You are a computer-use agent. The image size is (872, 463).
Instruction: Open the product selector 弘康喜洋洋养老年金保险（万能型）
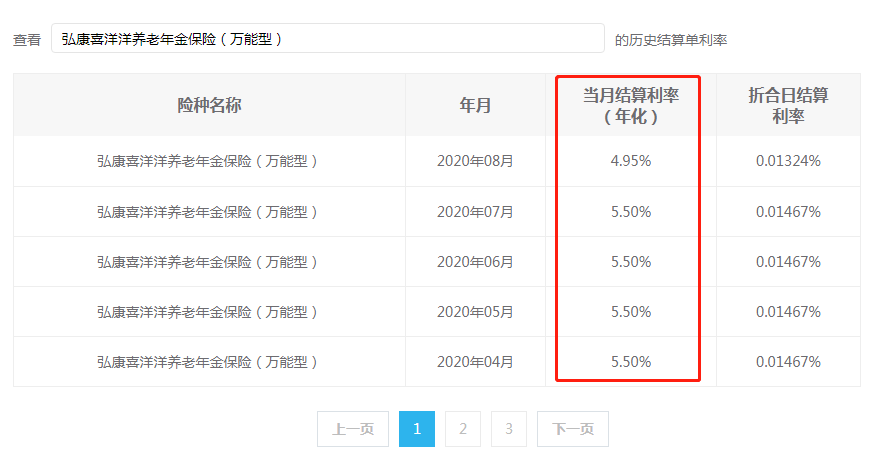coord(328,38)
